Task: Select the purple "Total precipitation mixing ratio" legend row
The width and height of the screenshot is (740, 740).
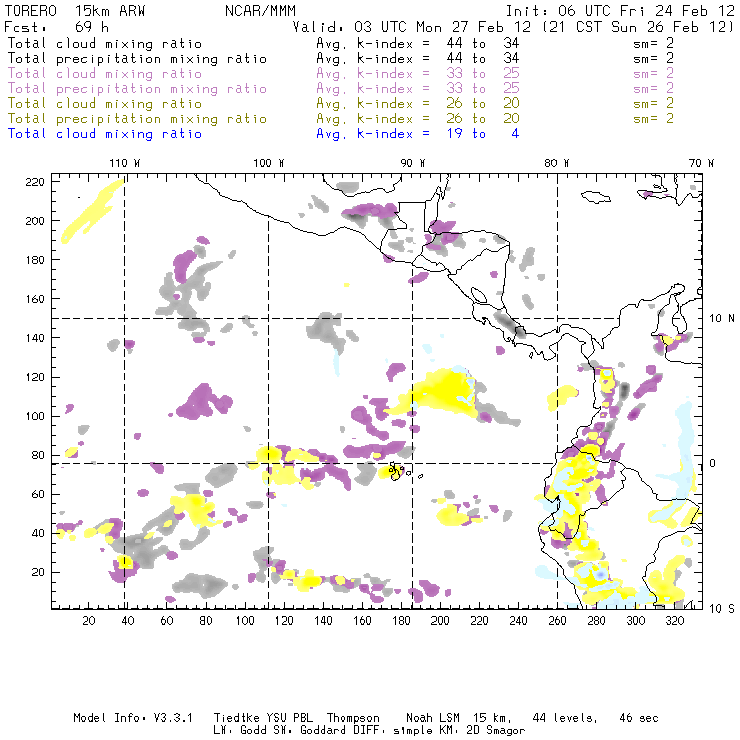Action: pos(340,88)
